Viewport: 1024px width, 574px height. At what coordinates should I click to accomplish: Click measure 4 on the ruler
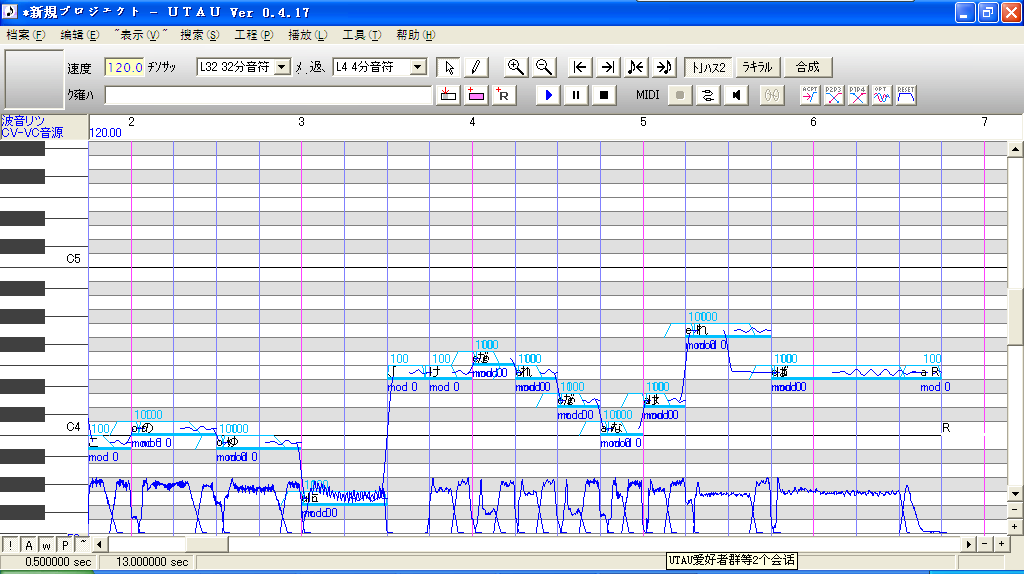click(472, 122)
